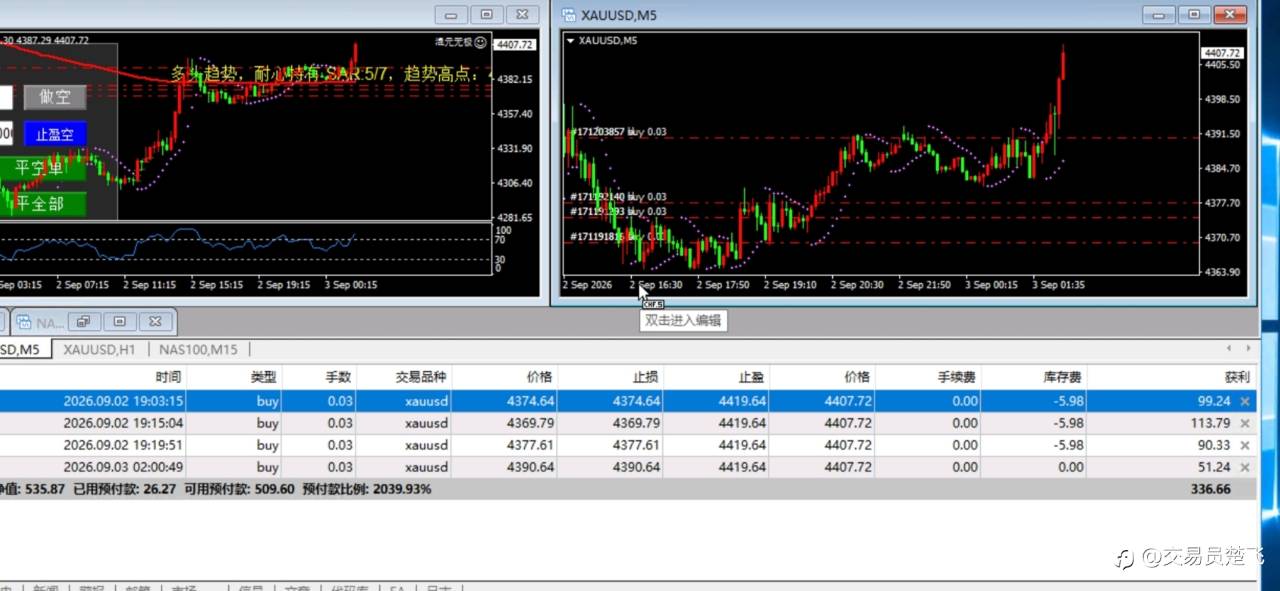Image resolution: width=1280 pixels, height=591 pixels.
Task: Maximize the minimized NA... chart window
Action: tap(120, 322)
